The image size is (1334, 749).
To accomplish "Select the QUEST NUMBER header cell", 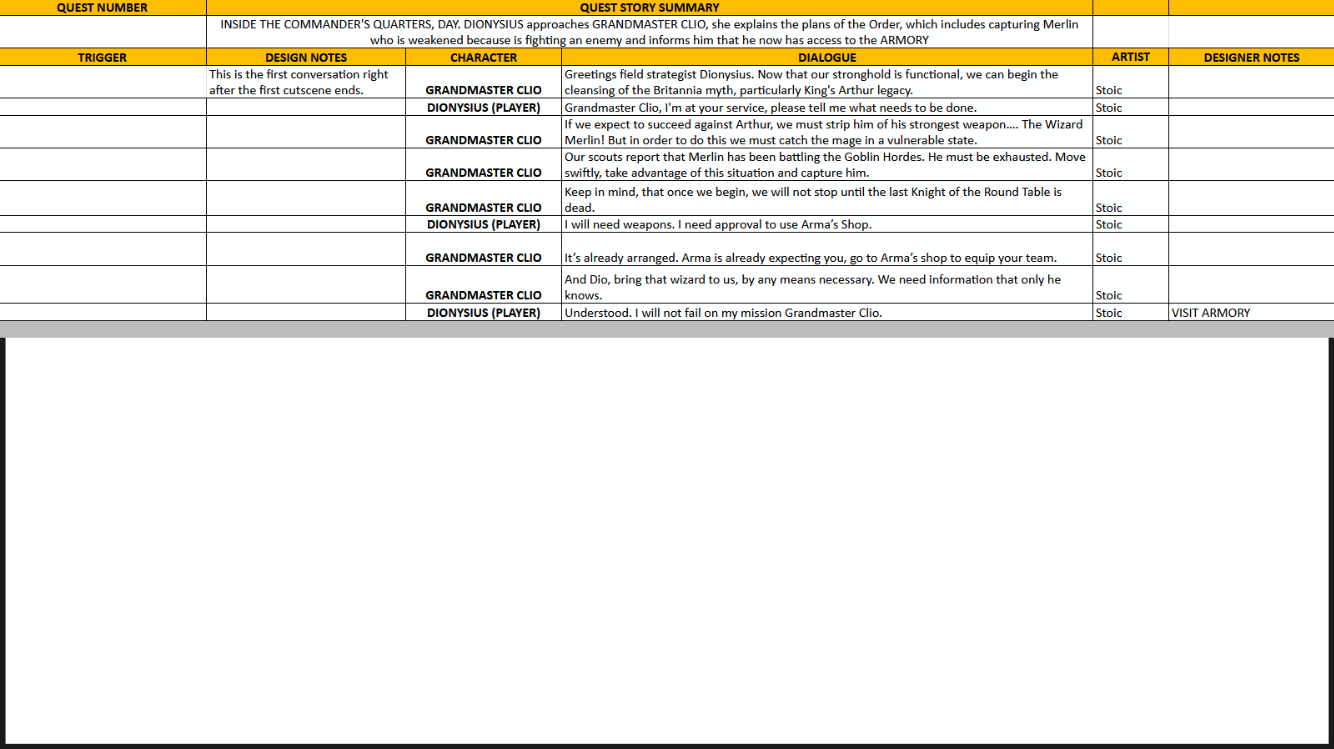I will pos(102,8).
